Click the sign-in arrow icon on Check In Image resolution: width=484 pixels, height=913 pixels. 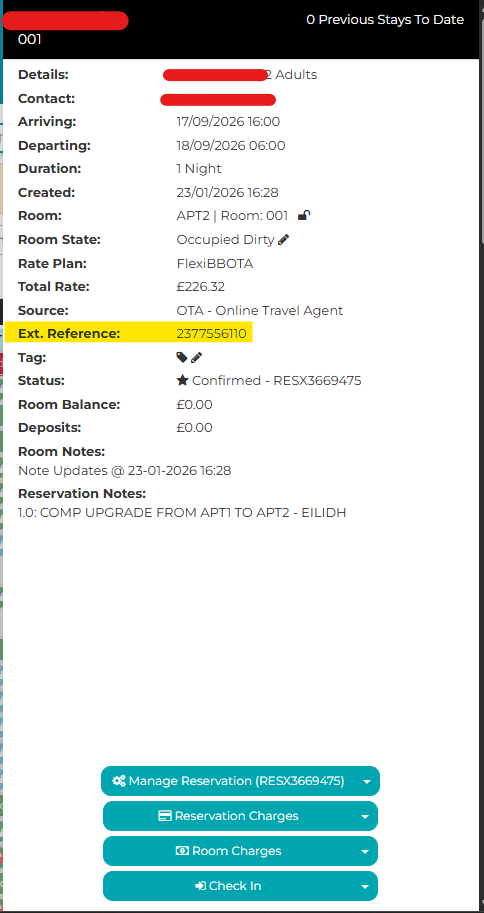(x=200, y=886)
